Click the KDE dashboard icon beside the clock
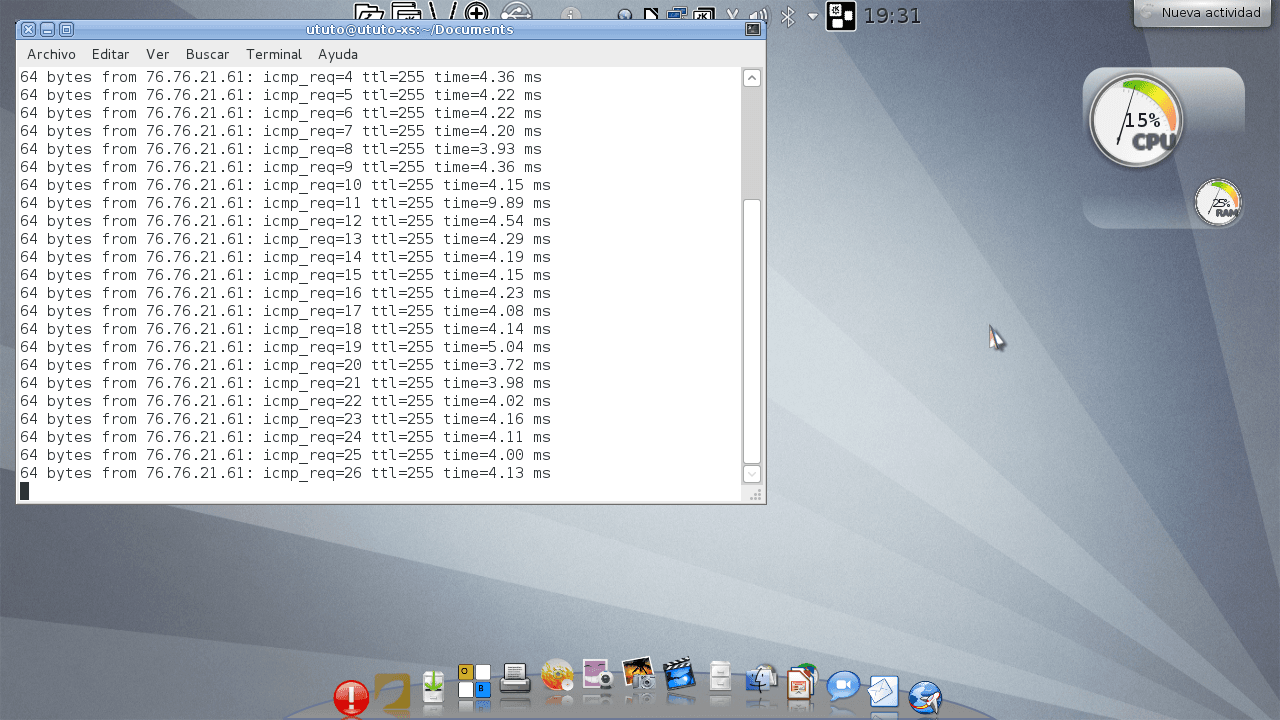The image size is (1280, 720). 841,15
